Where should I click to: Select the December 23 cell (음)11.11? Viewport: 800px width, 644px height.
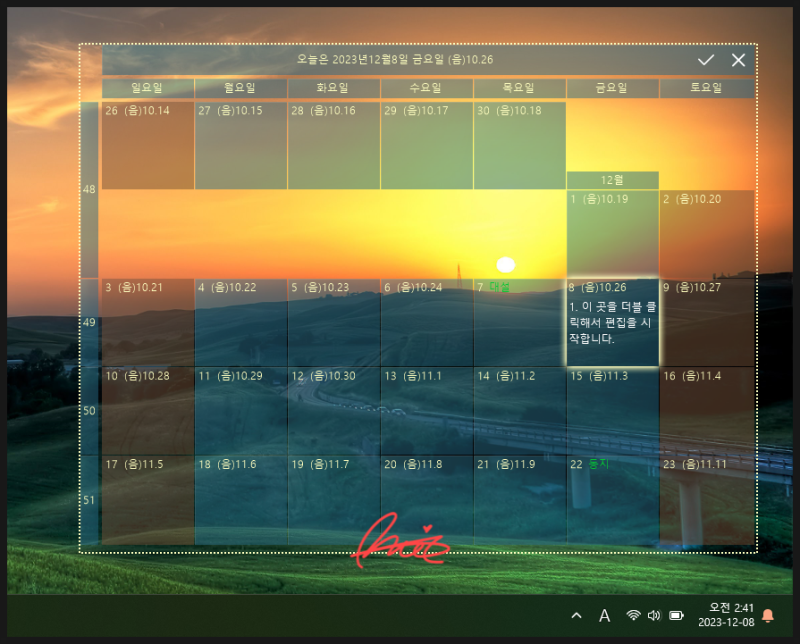coord(707,500)
